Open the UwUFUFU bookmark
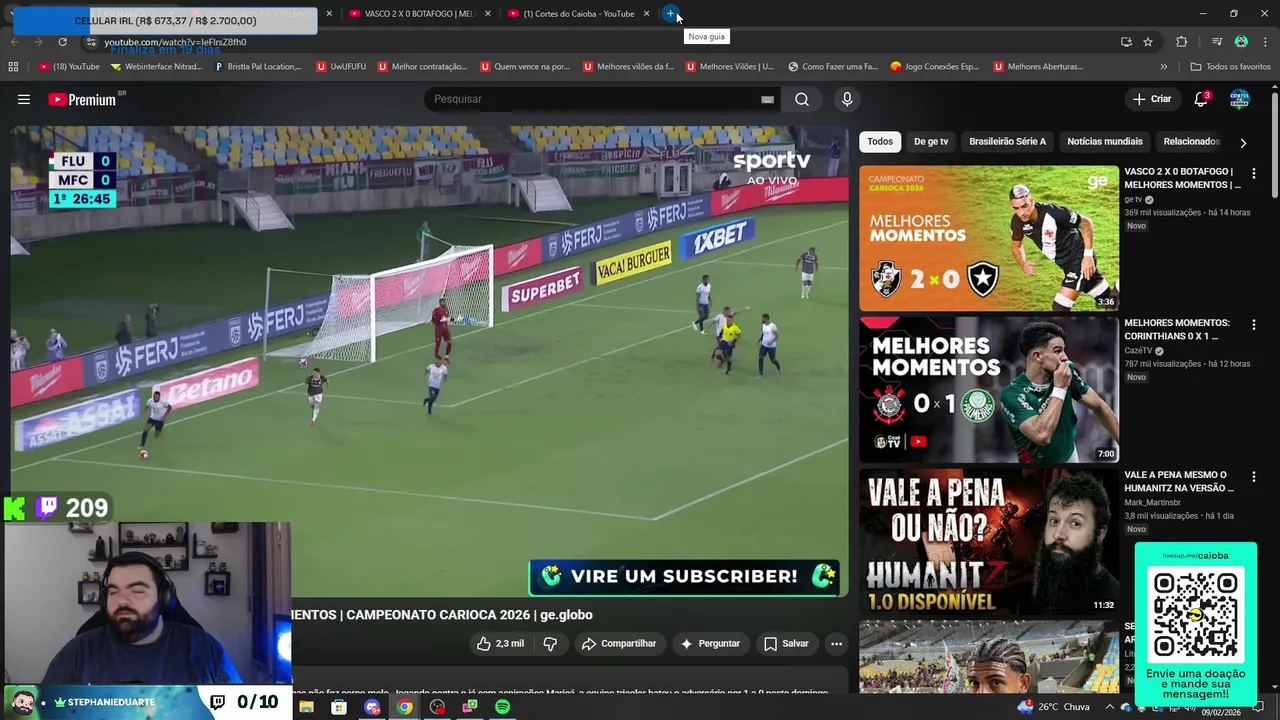Screen dimensions: 1280x720 coord(341,67)
